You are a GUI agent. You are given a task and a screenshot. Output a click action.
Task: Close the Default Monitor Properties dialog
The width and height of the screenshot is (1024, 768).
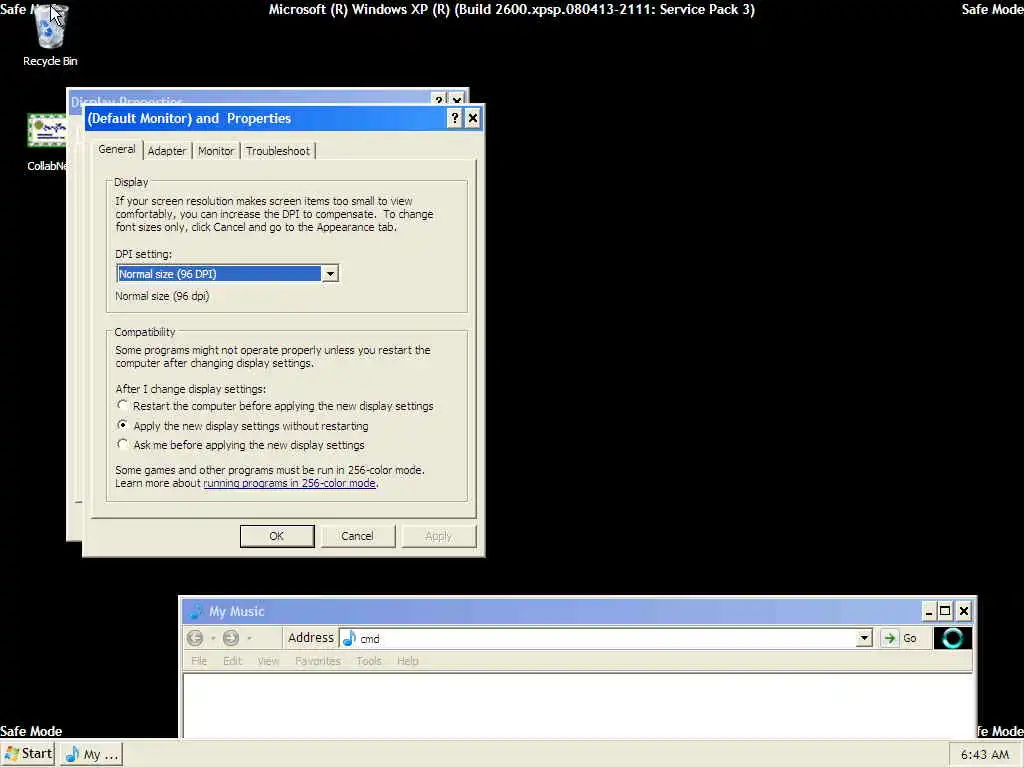coord(473,118)
